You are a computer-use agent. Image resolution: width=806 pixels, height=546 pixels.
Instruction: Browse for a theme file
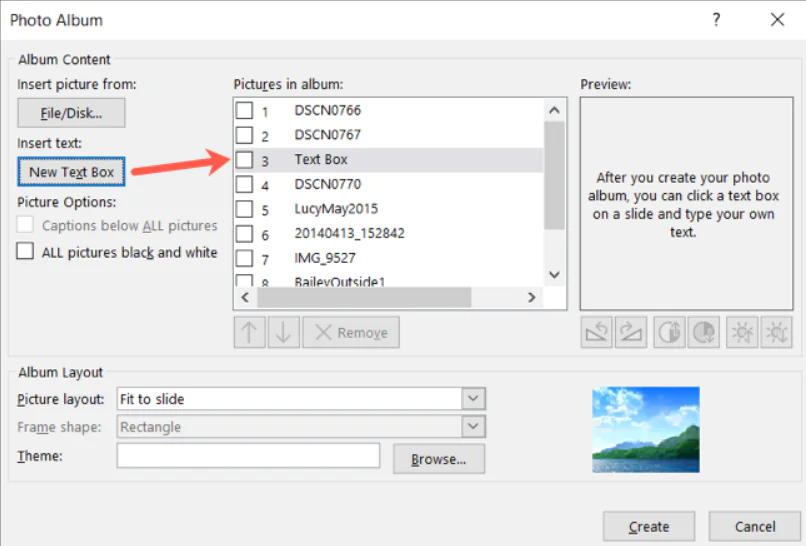[x=439, y=459]
